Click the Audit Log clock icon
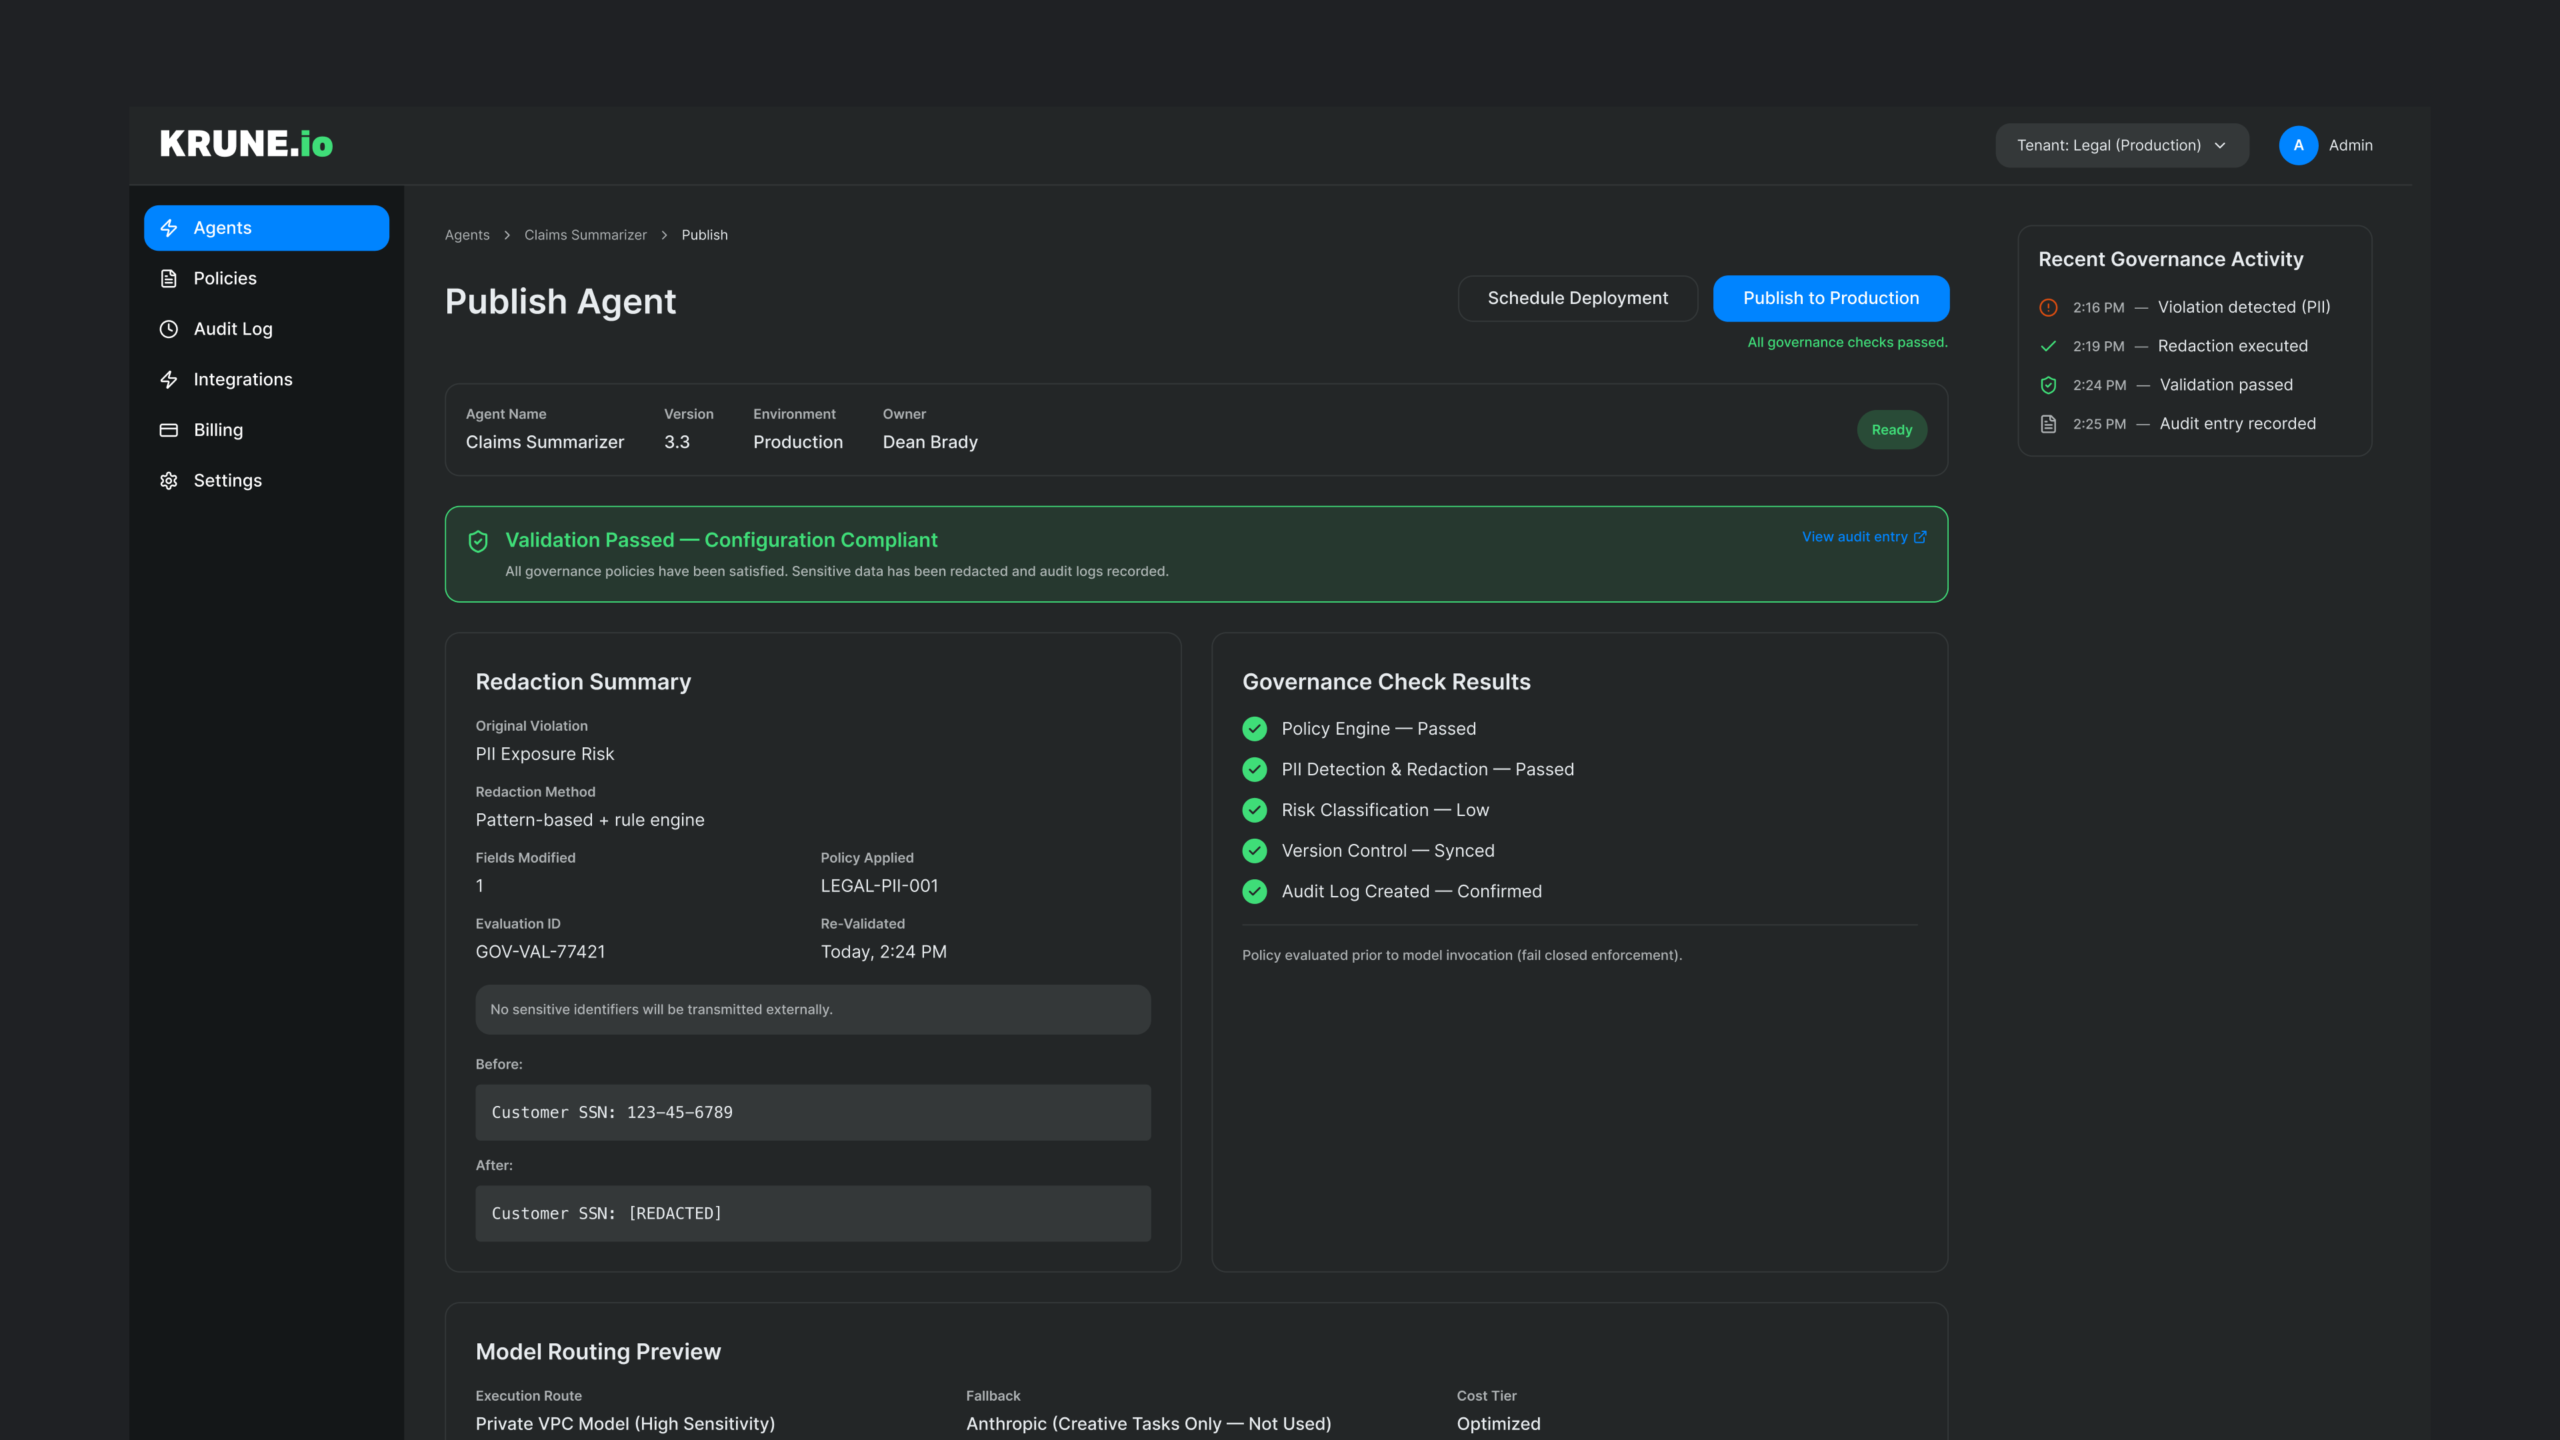 coord(169,329)
